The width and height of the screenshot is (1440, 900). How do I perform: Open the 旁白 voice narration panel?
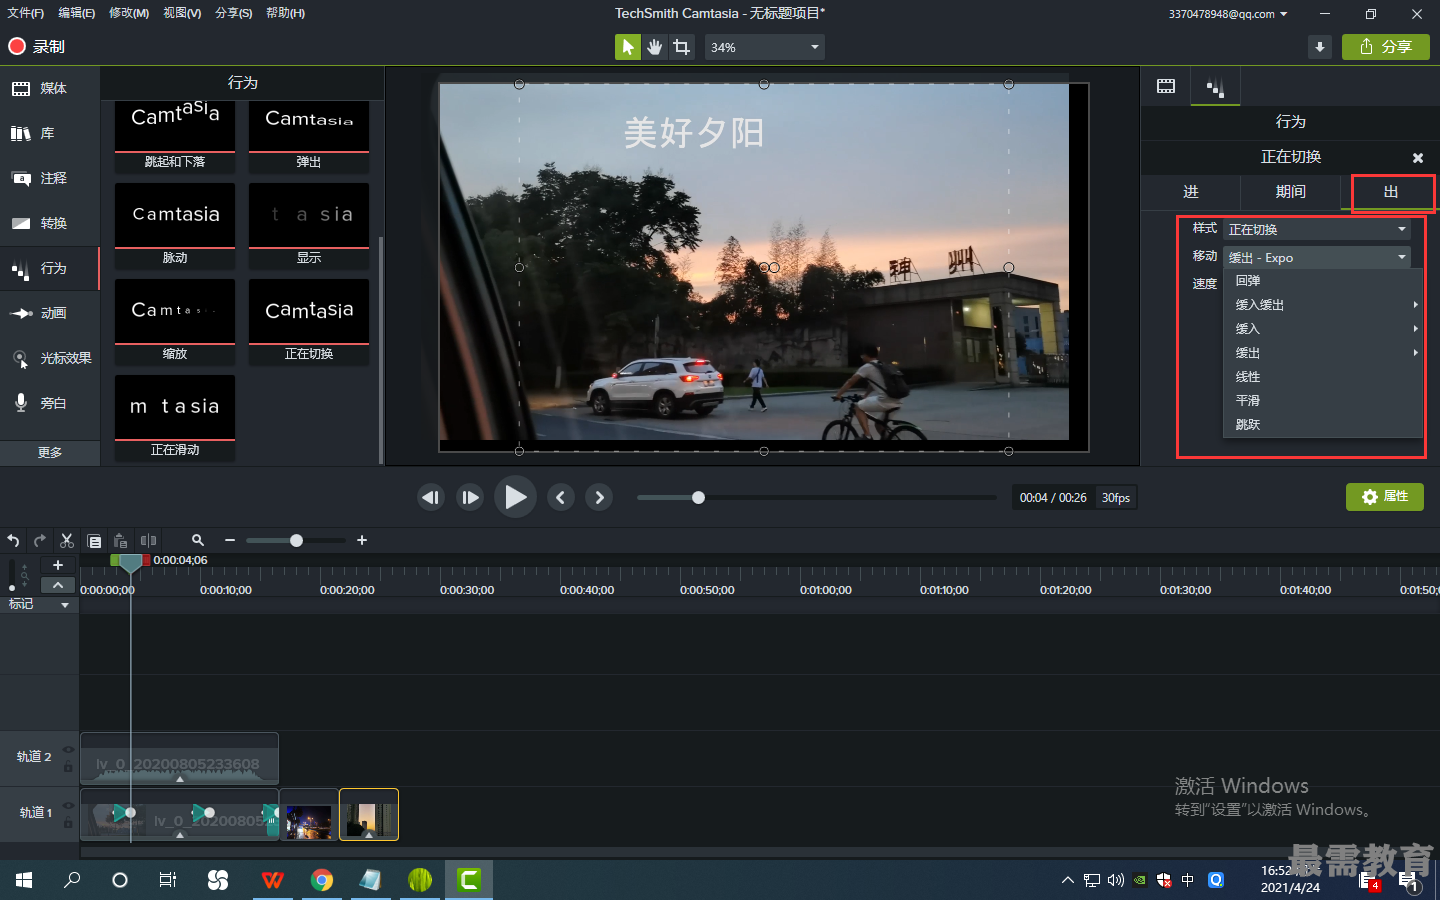(x=50, y=403)
